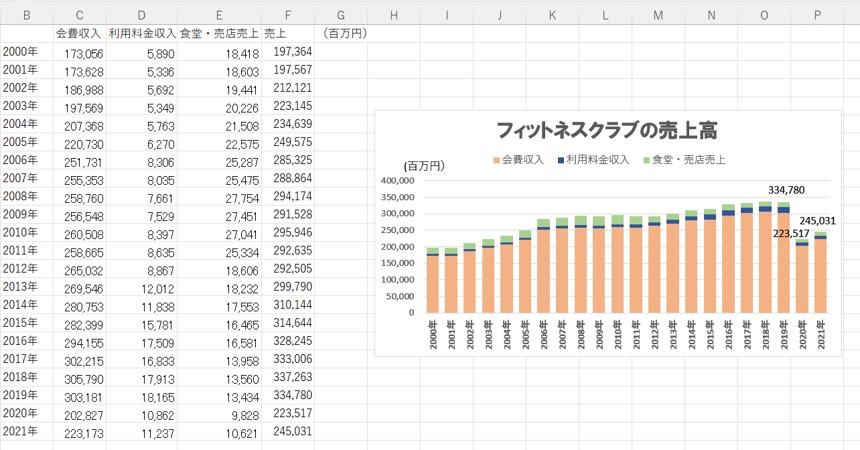
Task: Click cell with value 9,828
Action: [219, 415]
